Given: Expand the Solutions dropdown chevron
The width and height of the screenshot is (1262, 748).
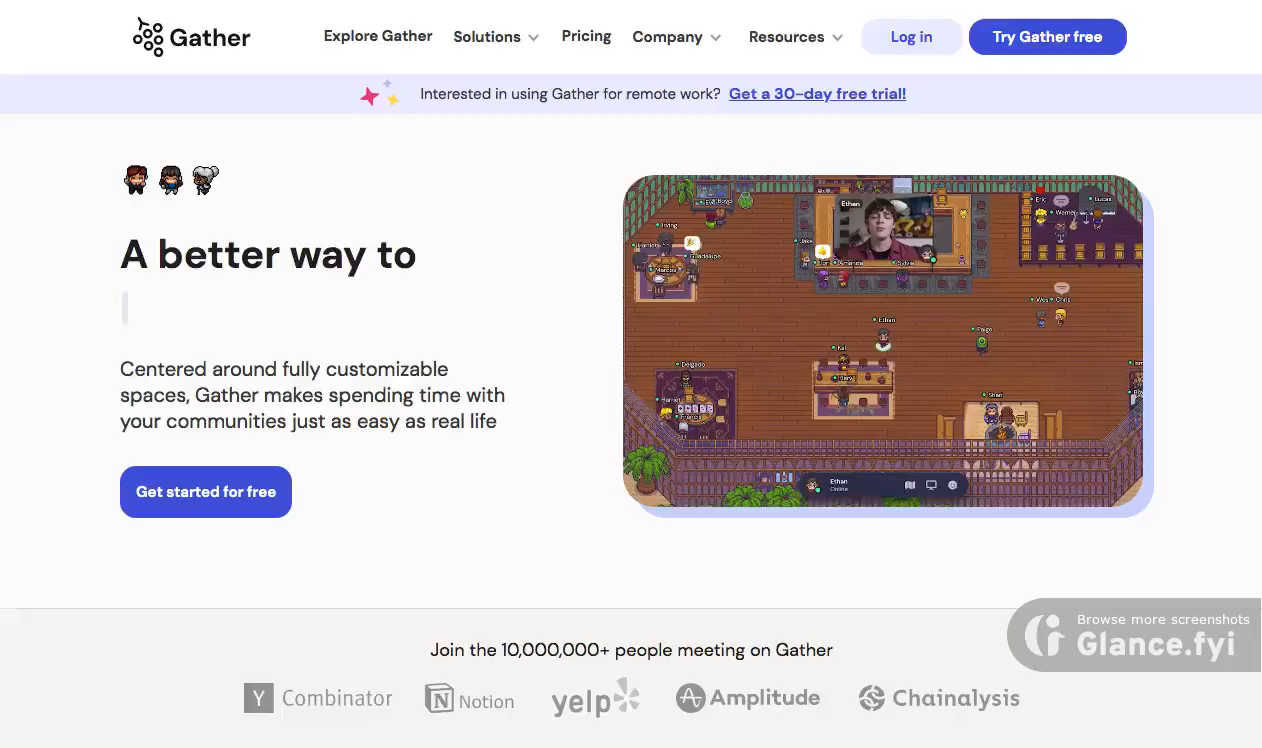Looking at the screenshot, I should click(534, 38).
